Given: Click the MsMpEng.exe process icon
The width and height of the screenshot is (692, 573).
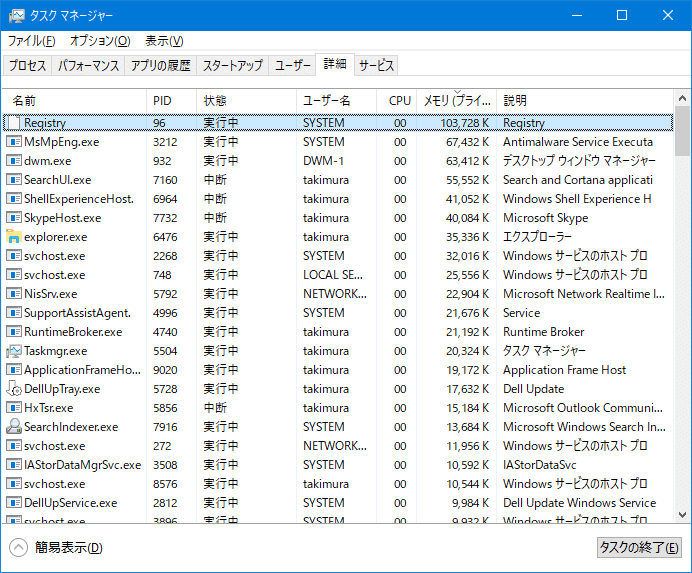Looking at the screenshot, I should click(14, 142).
